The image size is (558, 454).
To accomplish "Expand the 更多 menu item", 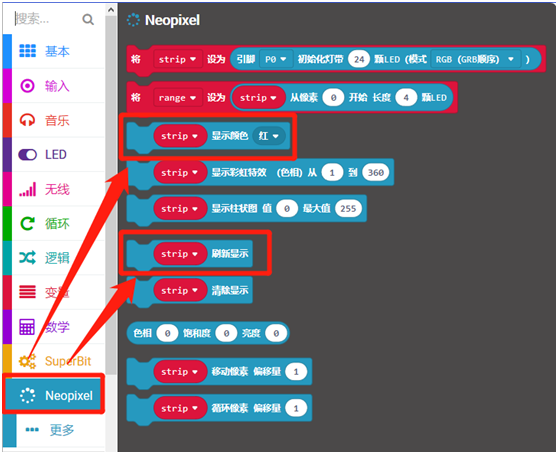I will [x=54, y=430].
